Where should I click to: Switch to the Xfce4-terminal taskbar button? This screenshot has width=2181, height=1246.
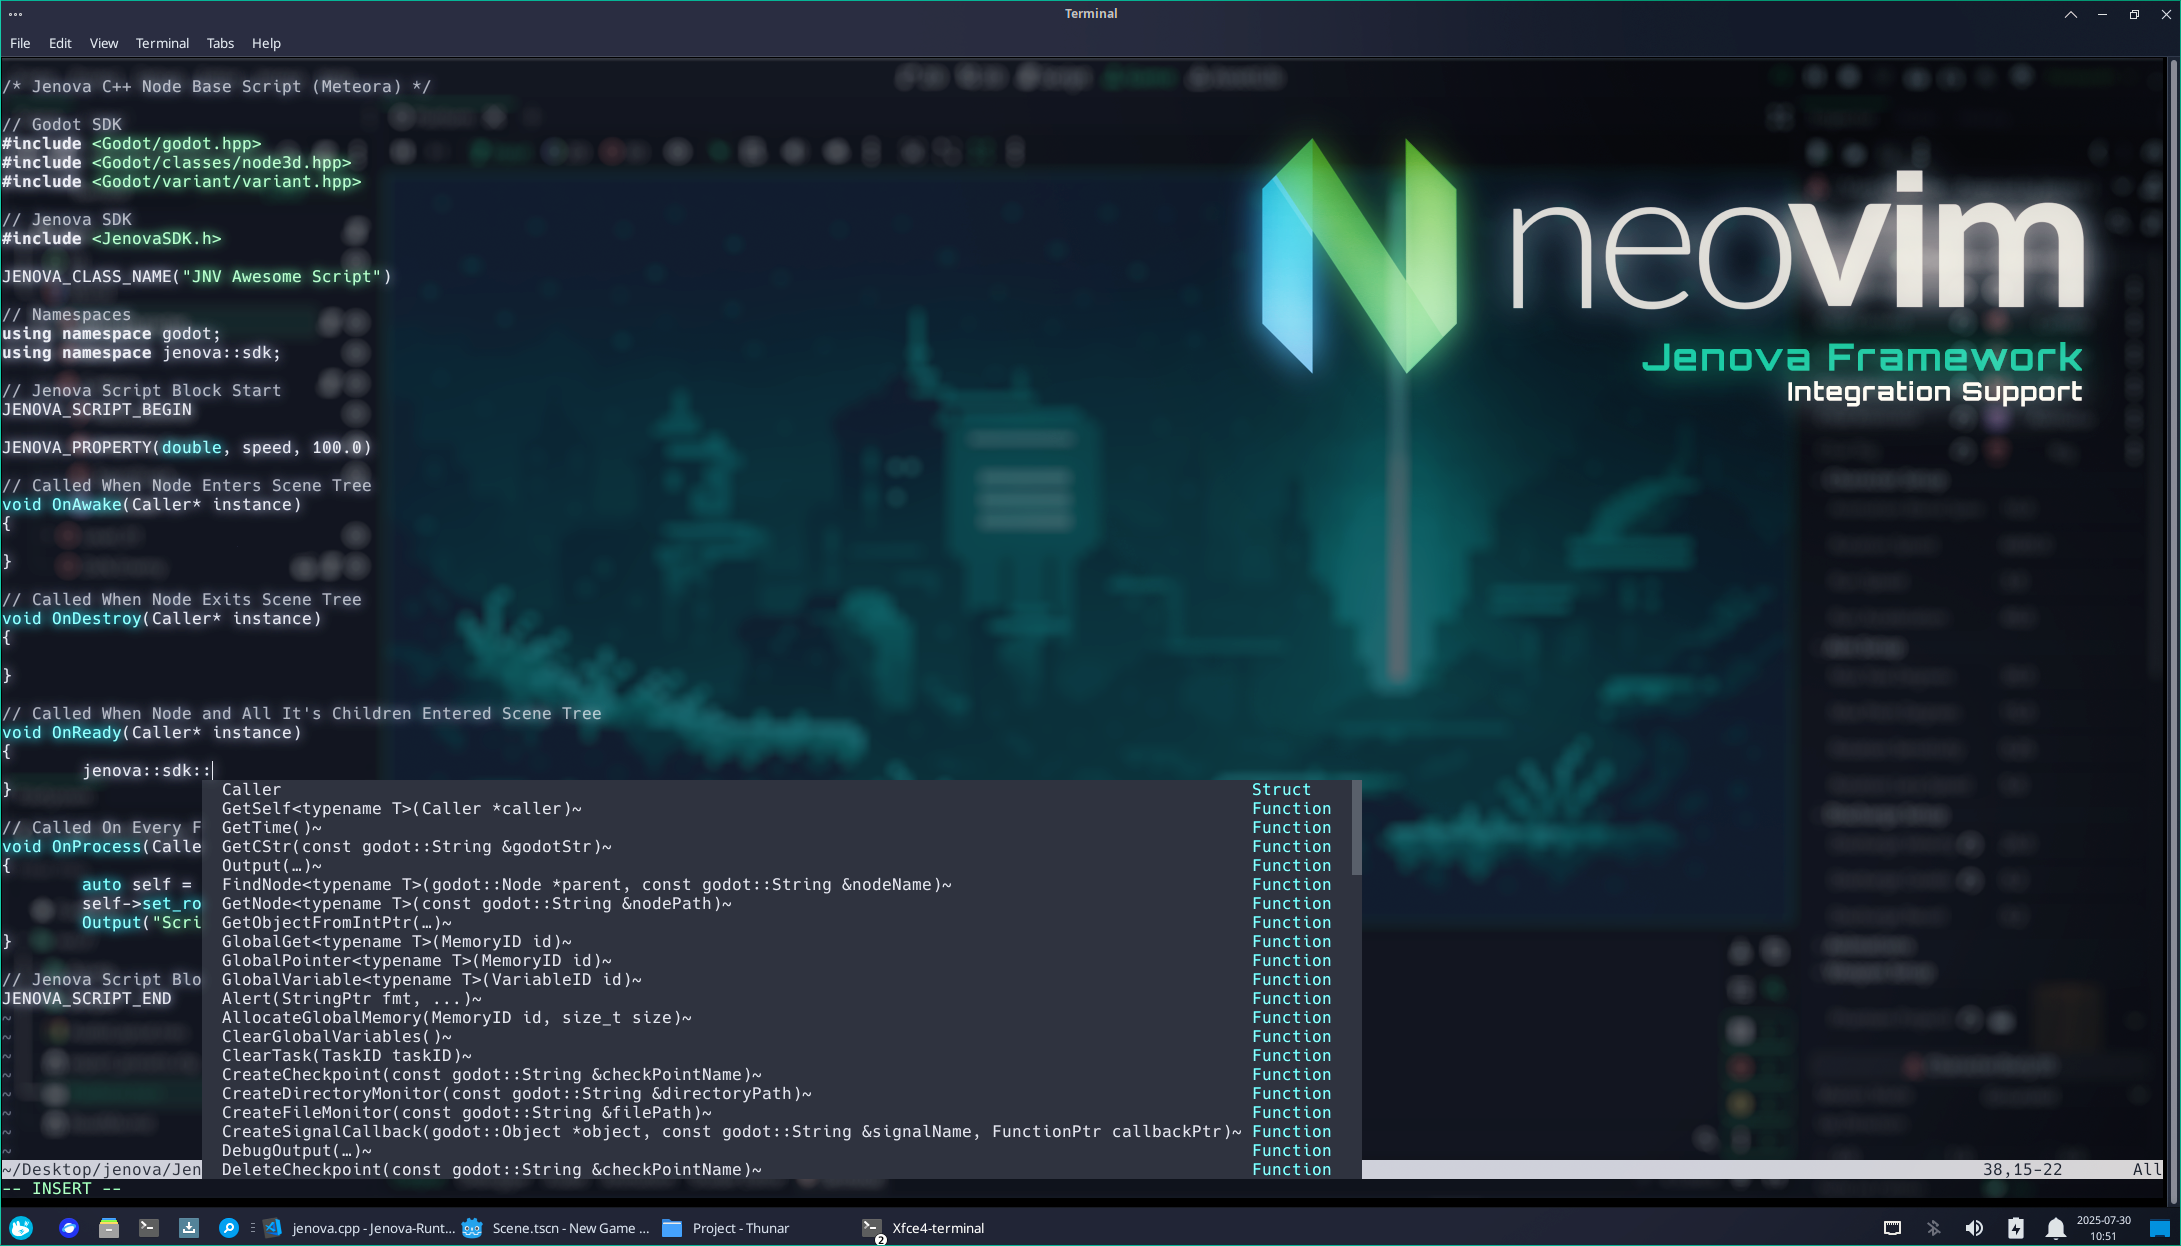[x=925, y=1228]
